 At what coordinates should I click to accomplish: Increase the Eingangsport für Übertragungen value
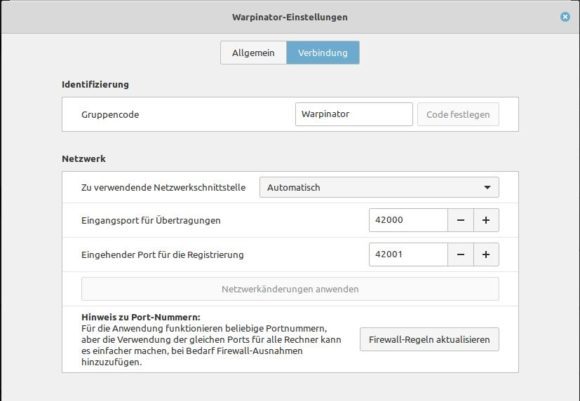pyautogui.click(x=486, y=220)
